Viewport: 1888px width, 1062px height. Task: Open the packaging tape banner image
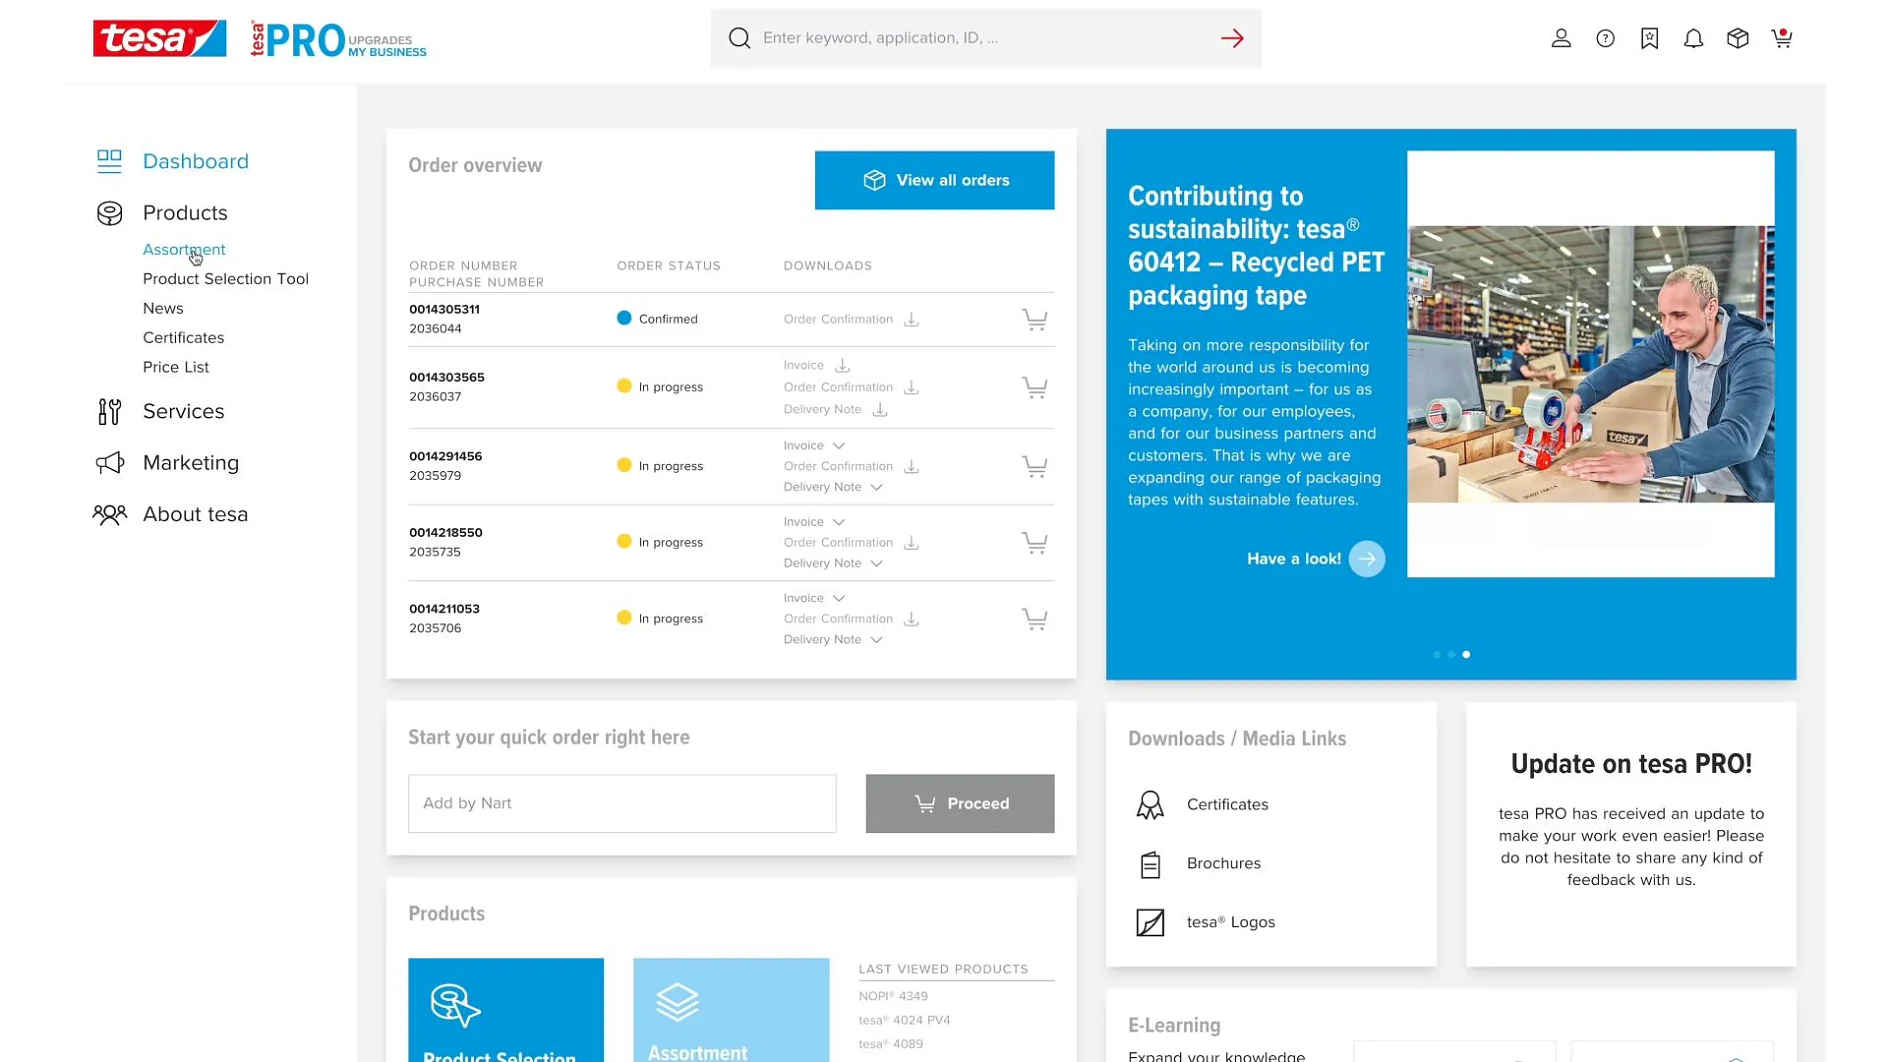pos(1590,364)
